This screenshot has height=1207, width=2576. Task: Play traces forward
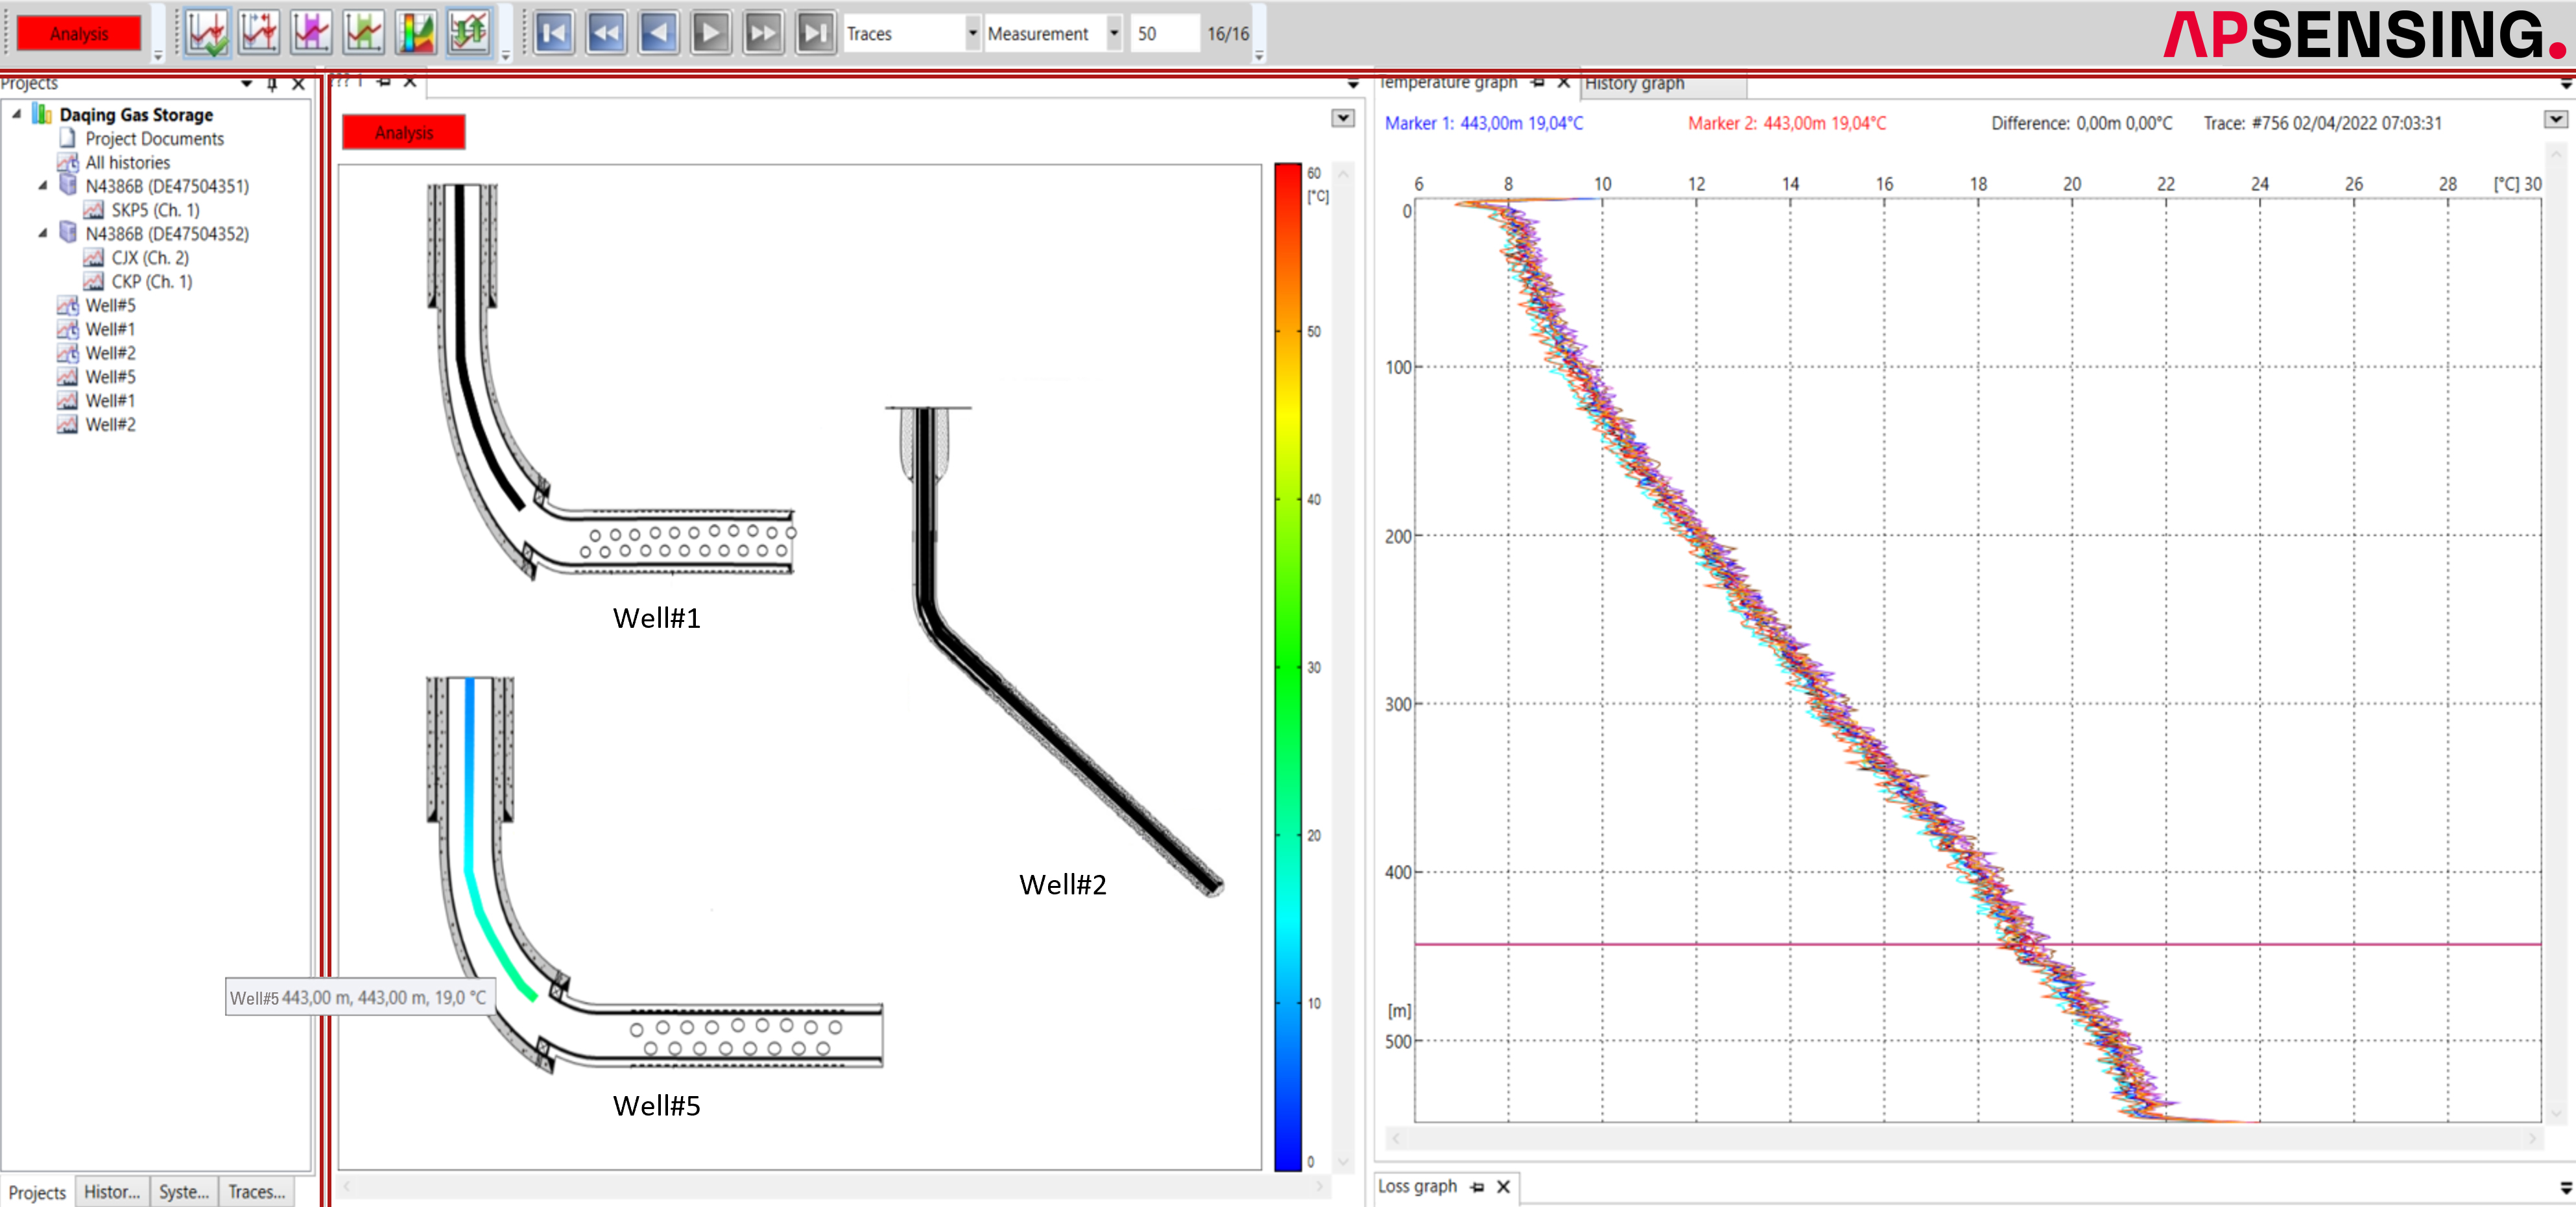pos(710,33)
